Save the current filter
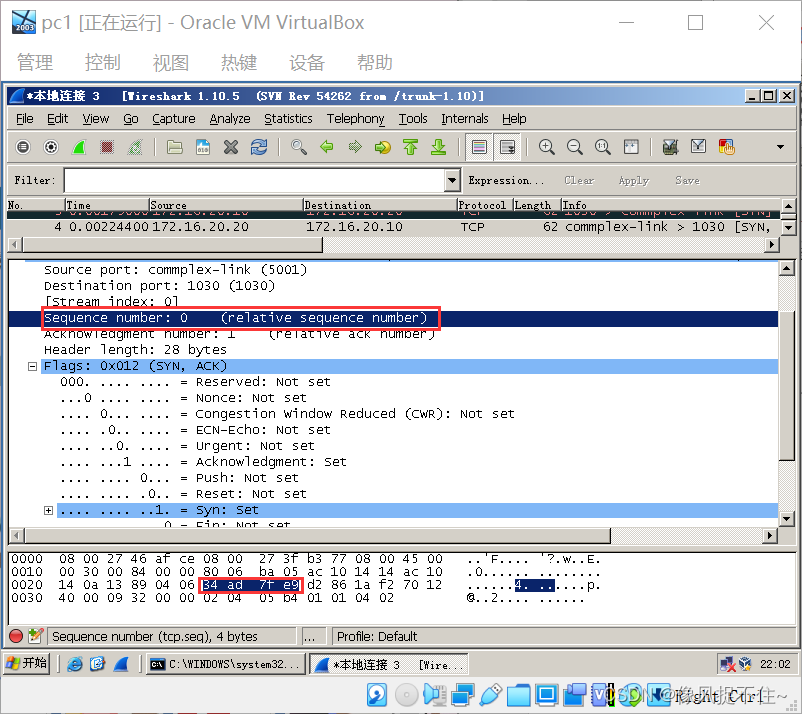 coord(687,180)
